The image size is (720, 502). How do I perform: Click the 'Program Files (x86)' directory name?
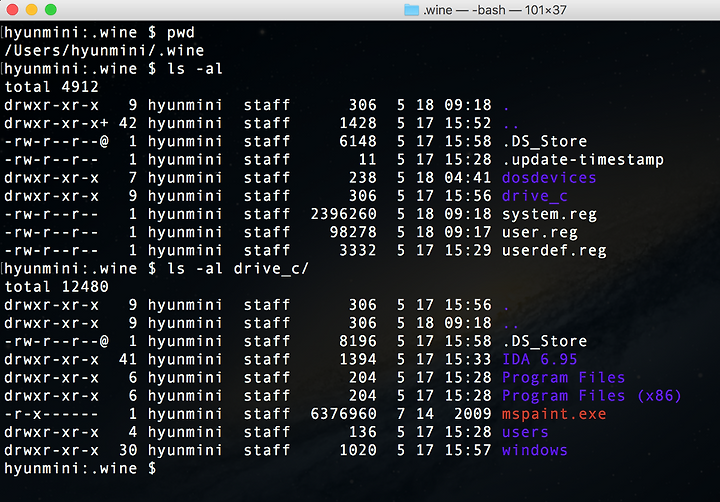[592, 396]
